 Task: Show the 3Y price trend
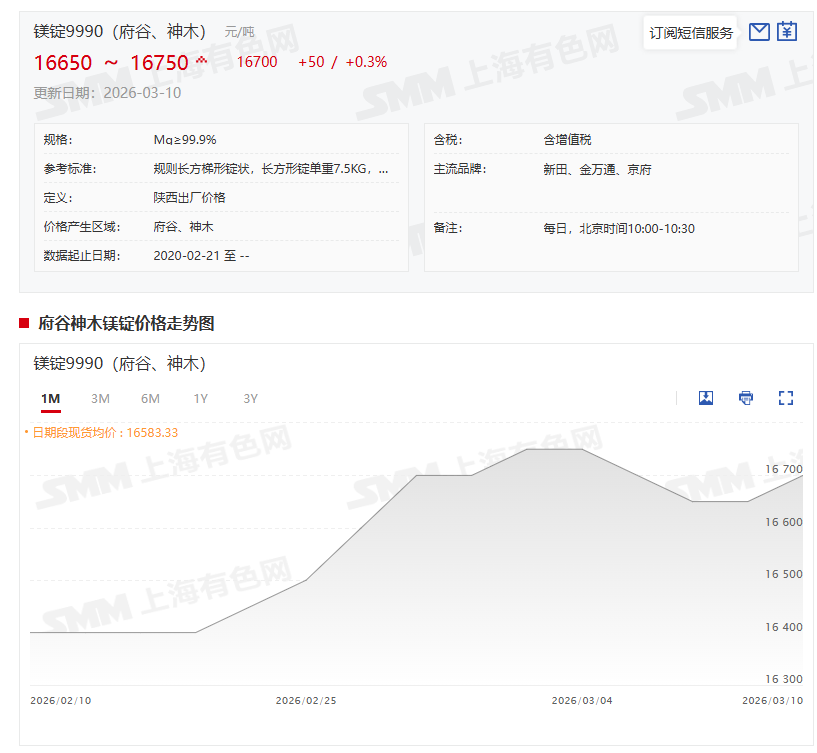[x=250, y=399]
